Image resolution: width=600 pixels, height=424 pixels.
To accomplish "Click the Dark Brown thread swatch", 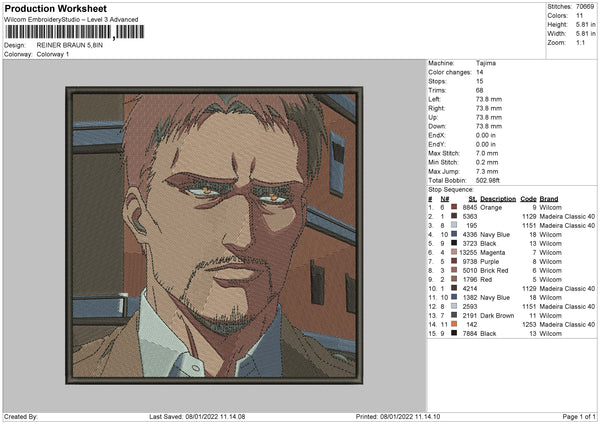I will click(454, 316).
